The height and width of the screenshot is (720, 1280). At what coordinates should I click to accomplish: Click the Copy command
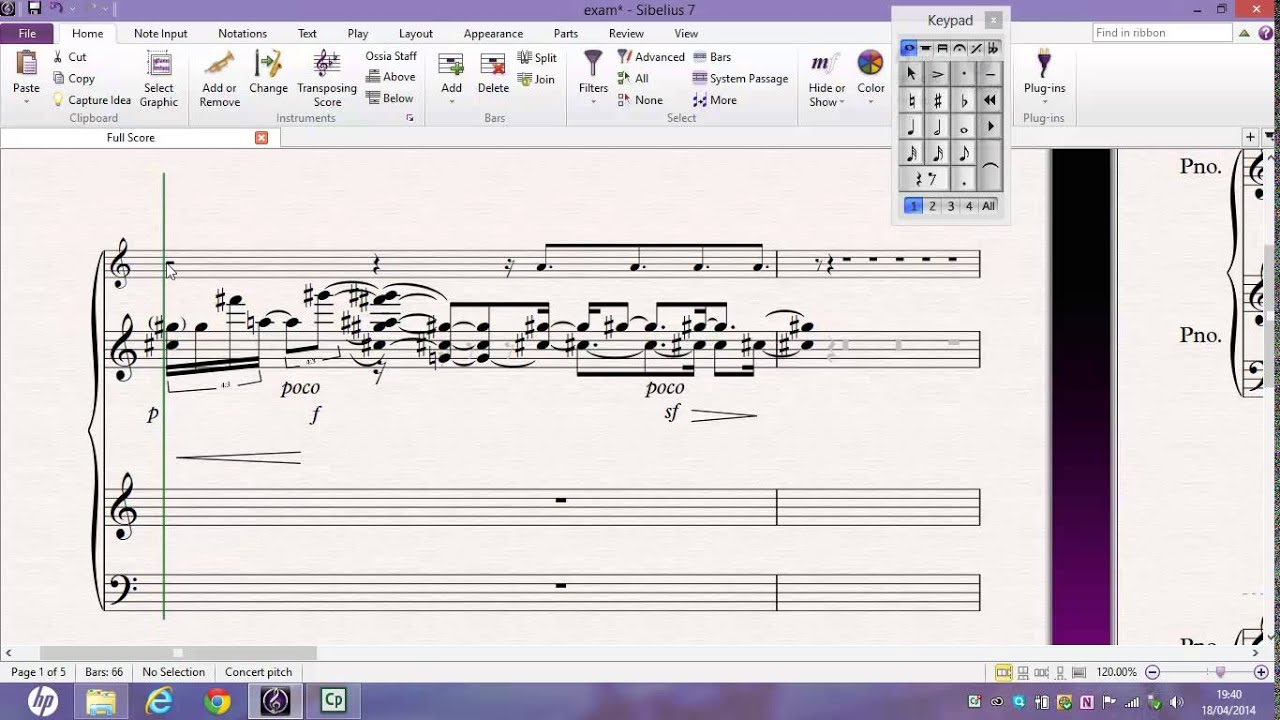pos(74,79)
